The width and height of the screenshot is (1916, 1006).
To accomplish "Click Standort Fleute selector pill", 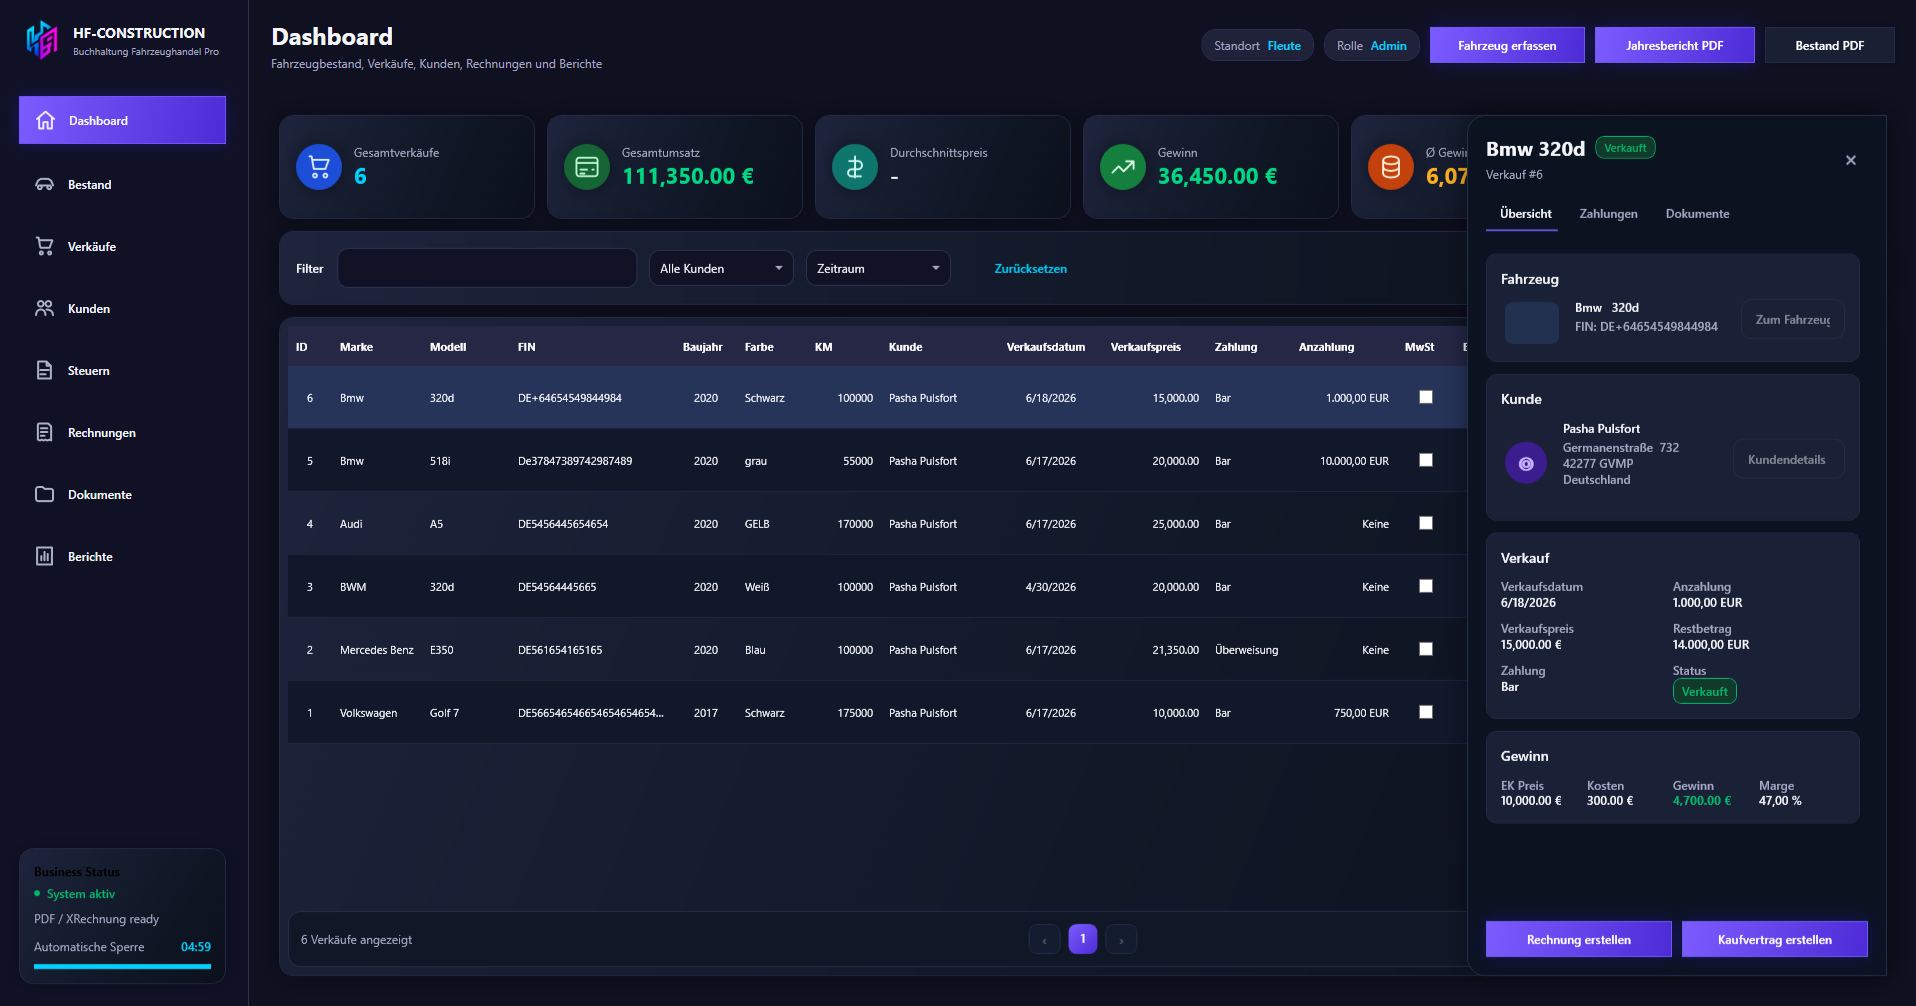I will point(1257,46).
